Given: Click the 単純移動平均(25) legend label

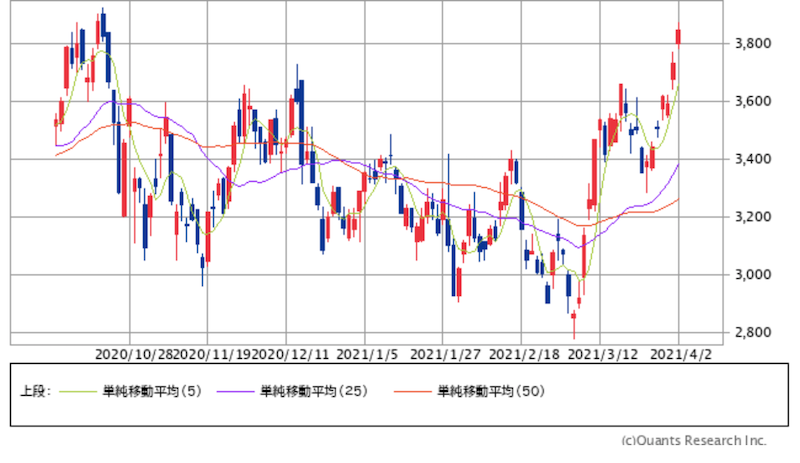Looking at the screenshot, I should point(314,392).
